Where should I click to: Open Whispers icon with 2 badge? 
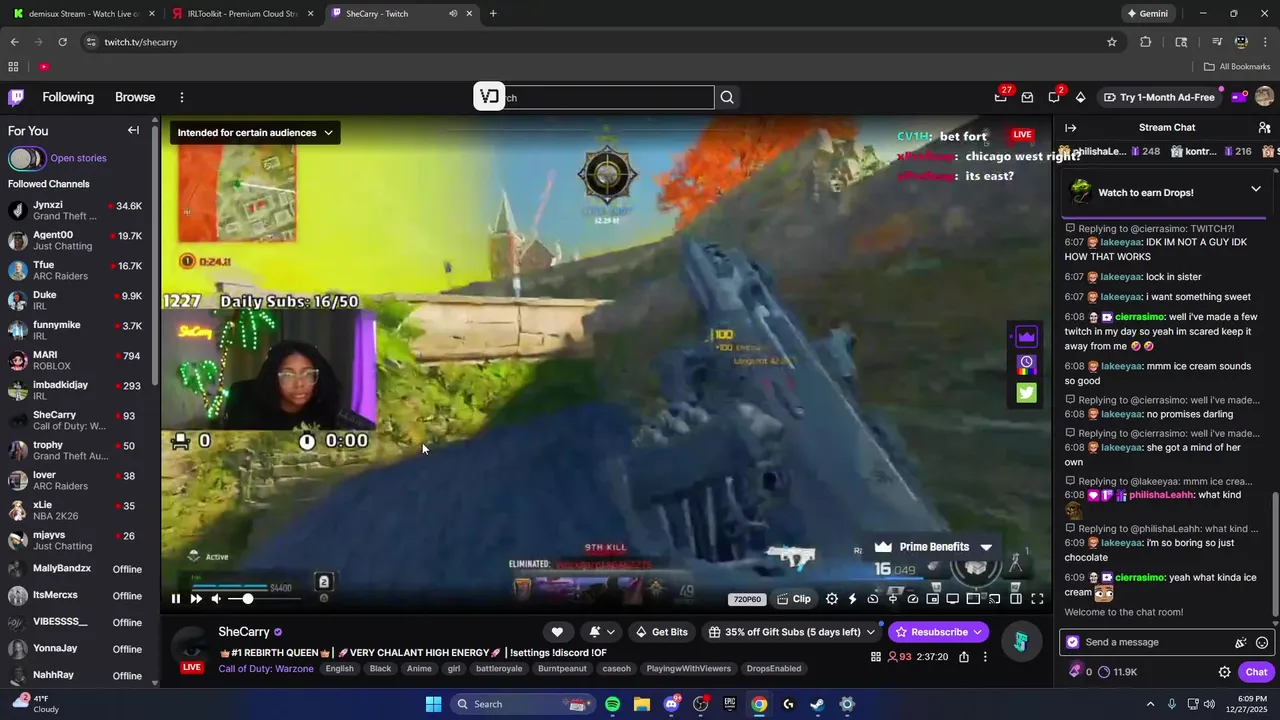[1054, 97]
